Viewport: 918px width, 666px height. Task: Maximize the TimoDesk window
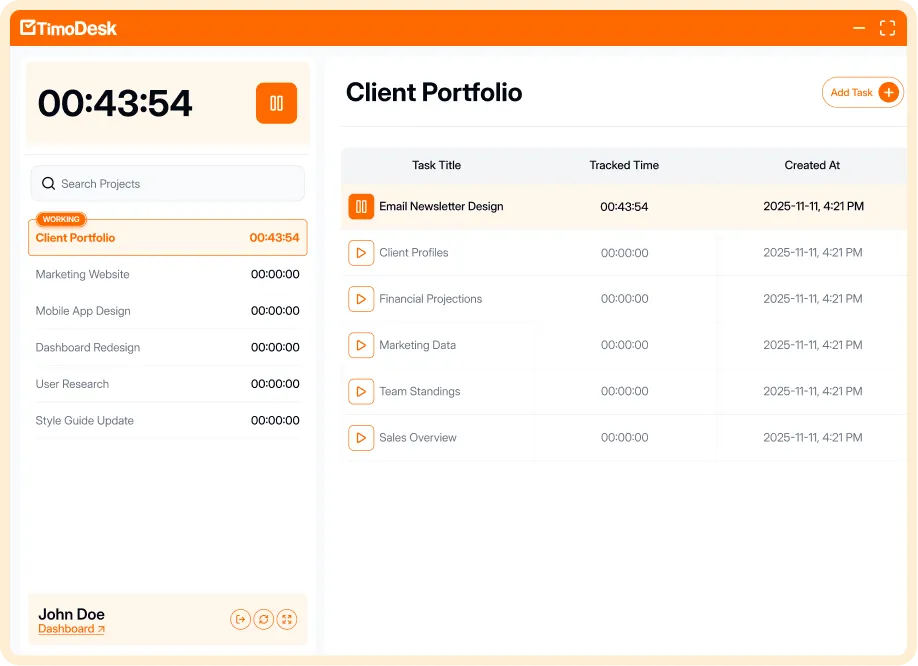click(887, 28)
